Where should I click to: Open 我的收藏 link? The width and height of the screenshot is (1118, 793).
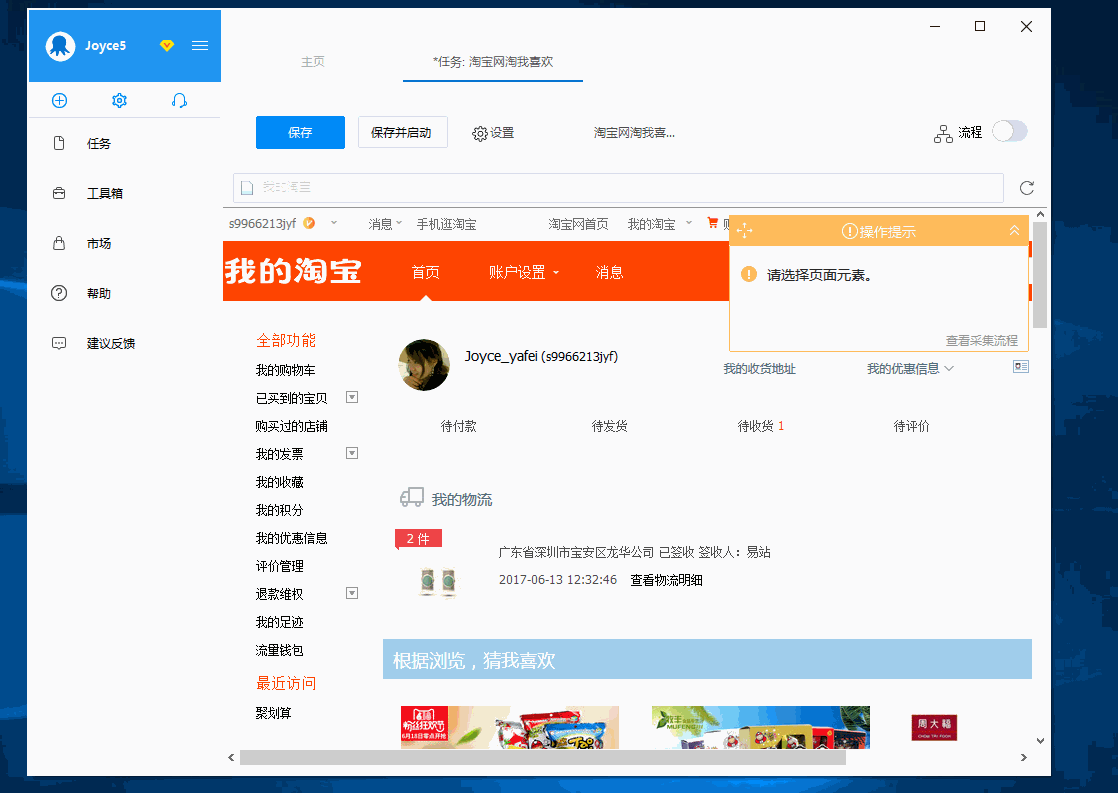coord(280,482)
